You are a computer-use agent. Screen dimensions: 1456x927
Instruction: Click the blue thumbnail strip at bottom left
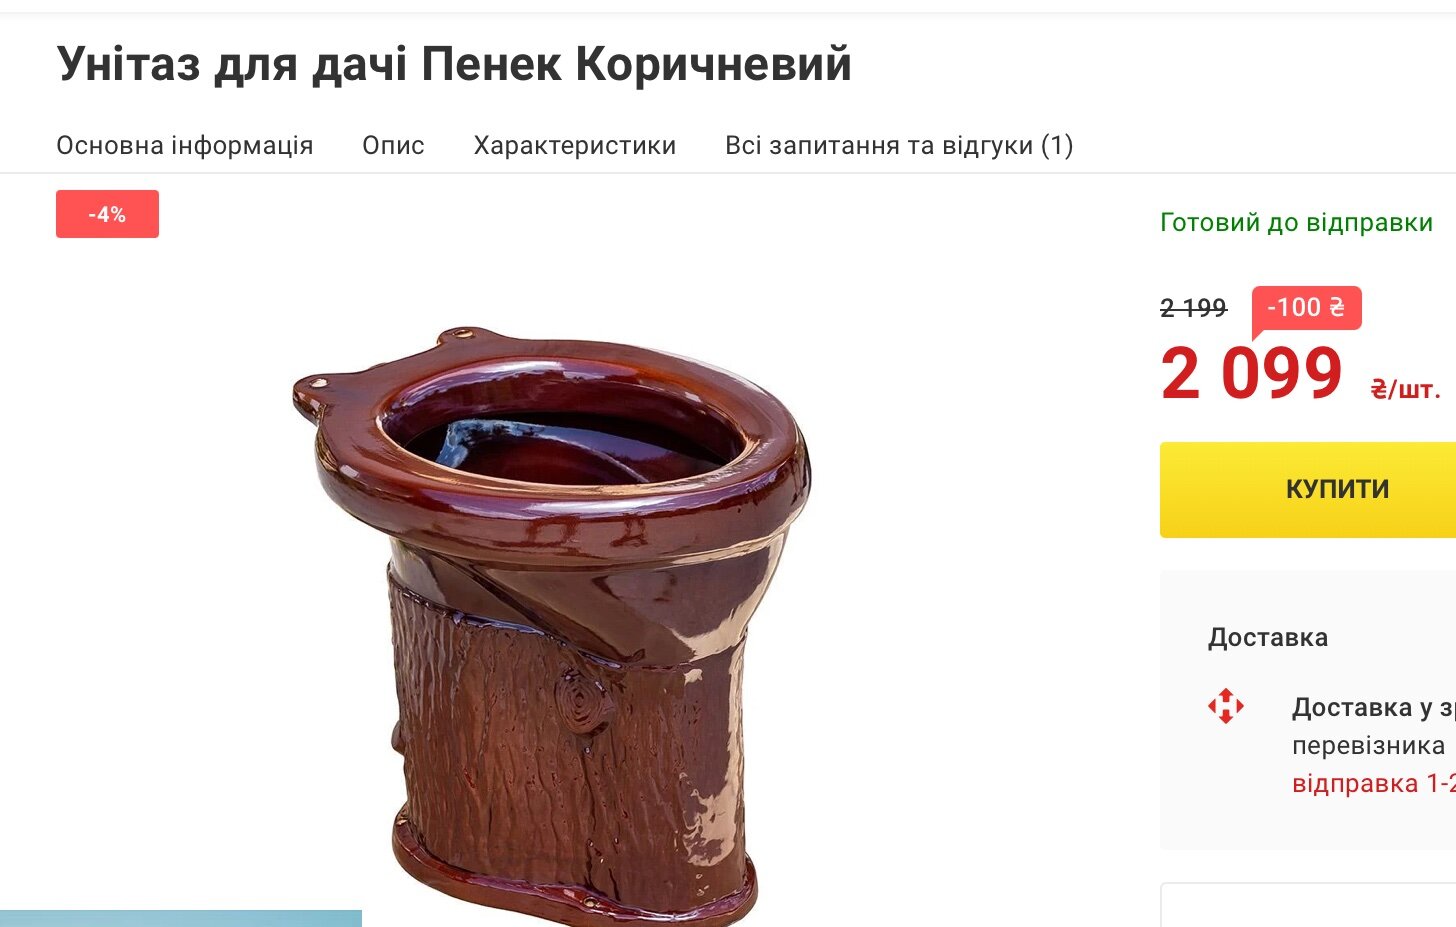181,918
